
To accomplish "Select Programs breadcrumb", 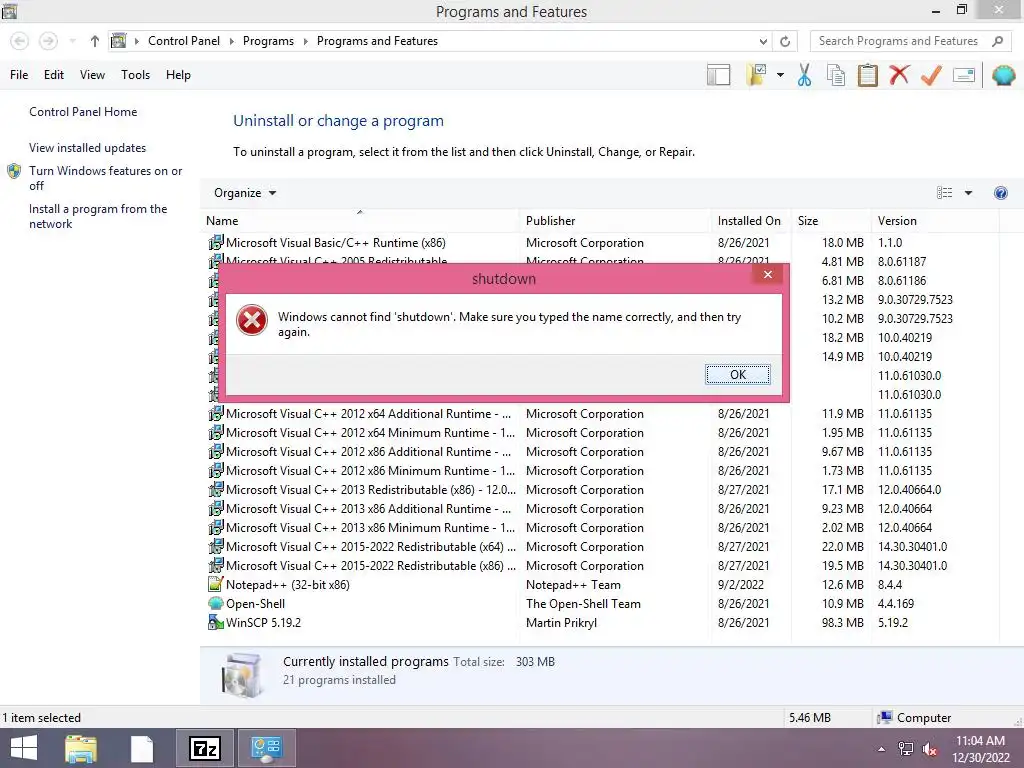I will pos(268,40).
